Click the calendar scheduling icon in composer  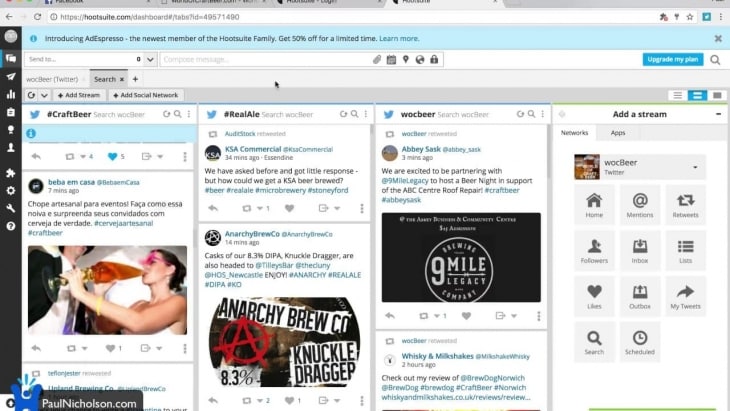[391, 60]
